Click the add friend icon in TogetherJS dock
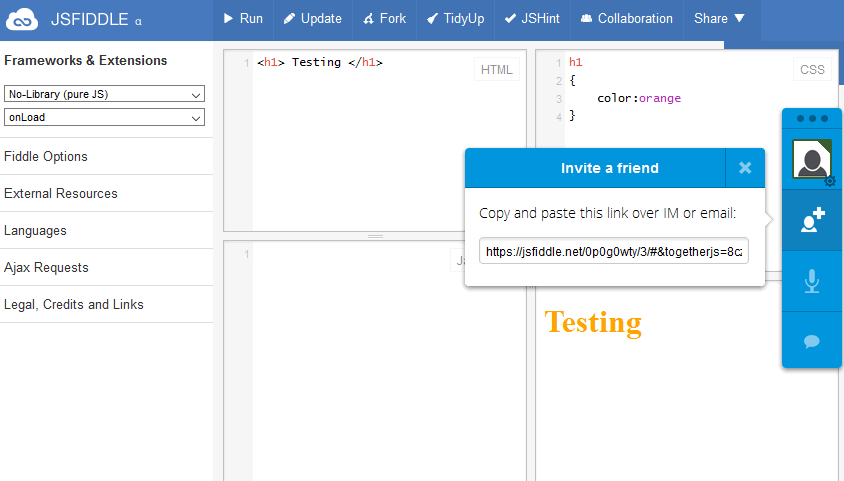 [x=812, y=220]
